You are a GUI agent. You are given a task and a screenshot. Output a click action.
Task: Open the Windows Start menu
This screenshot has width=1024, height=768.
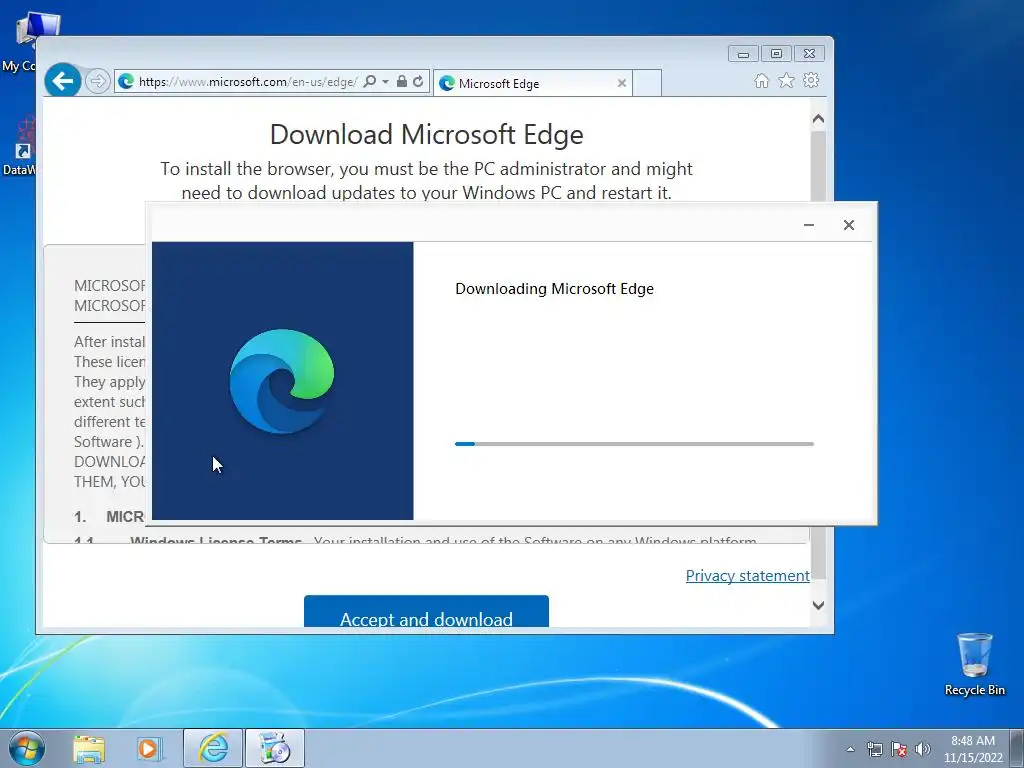point(26,748)
